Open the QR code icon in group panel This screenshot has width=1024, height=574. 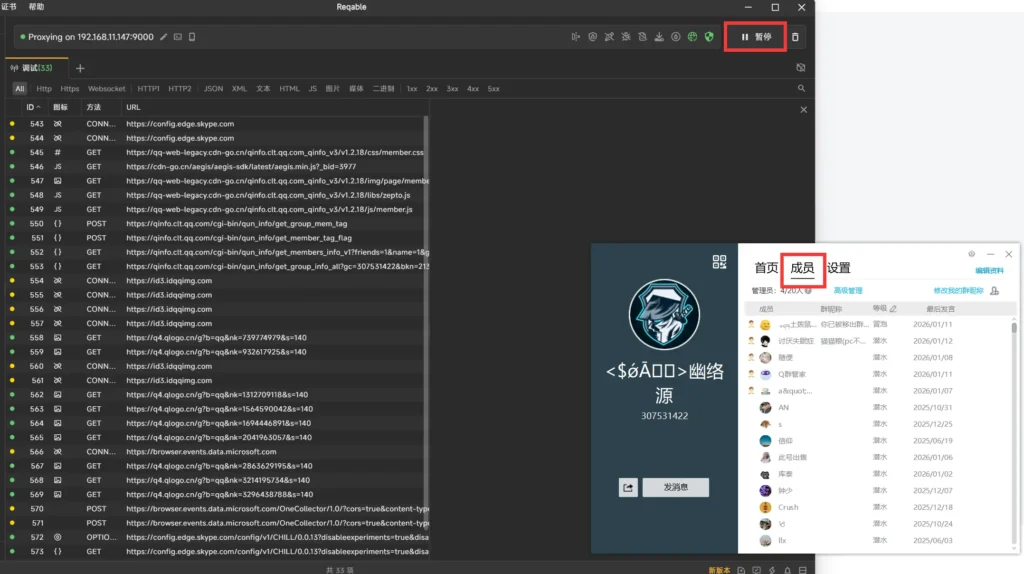pos(719,262)
